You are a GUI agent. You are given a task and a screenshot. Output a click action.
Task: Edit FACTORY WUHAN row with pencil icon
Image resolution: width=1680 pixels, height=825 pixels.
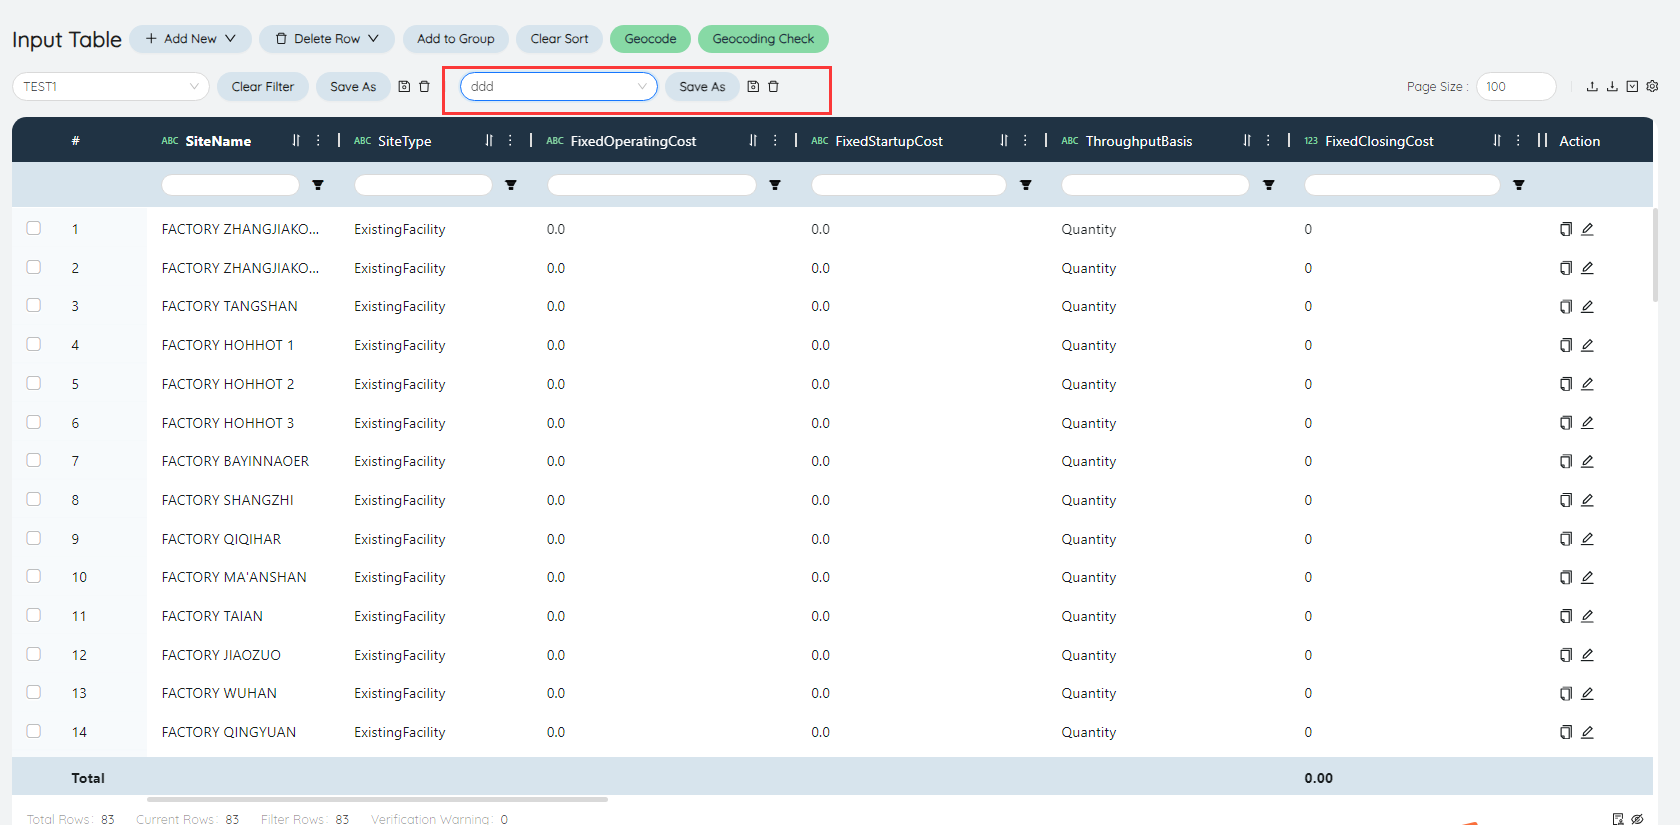pyautogui.click(x=1587, y=693)
